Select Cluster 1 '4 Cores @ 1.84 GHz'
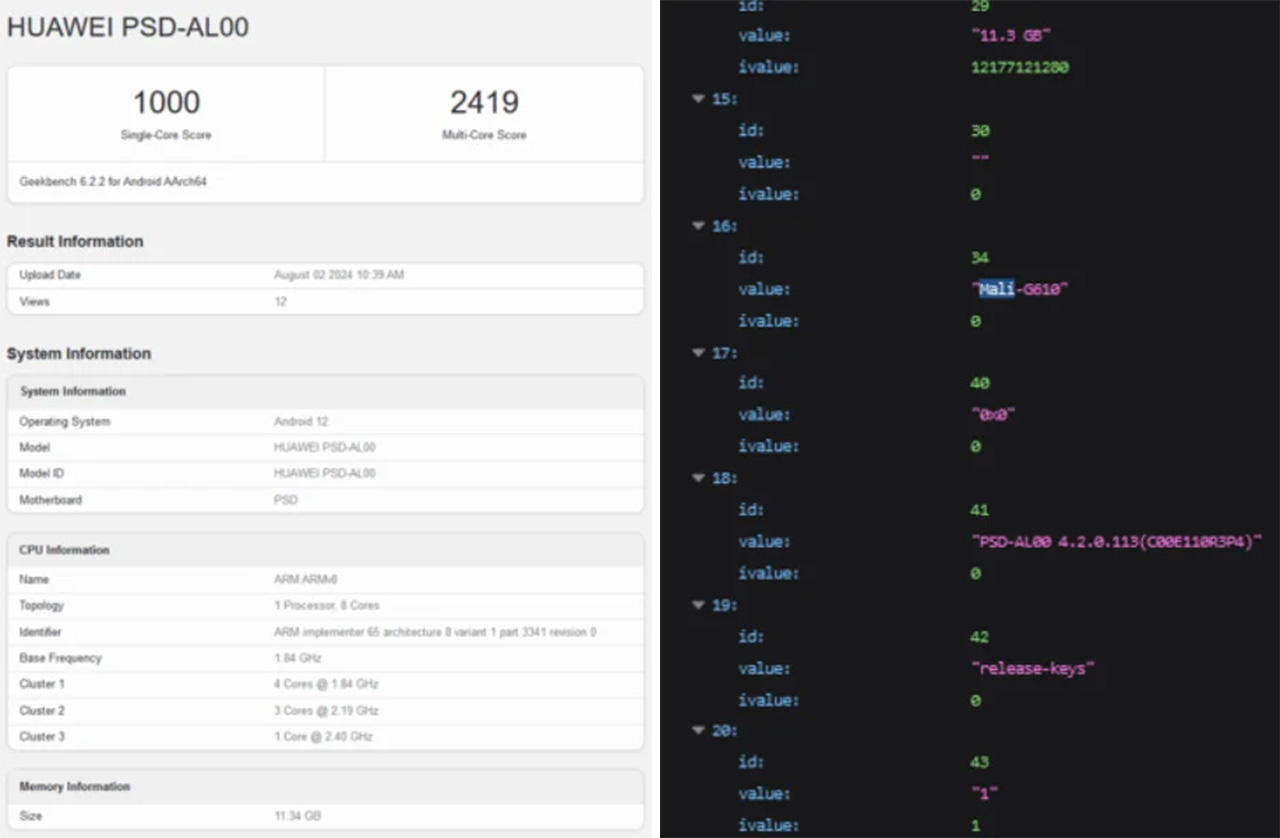This screenshot has width=1280, height=838. (326, 684)
